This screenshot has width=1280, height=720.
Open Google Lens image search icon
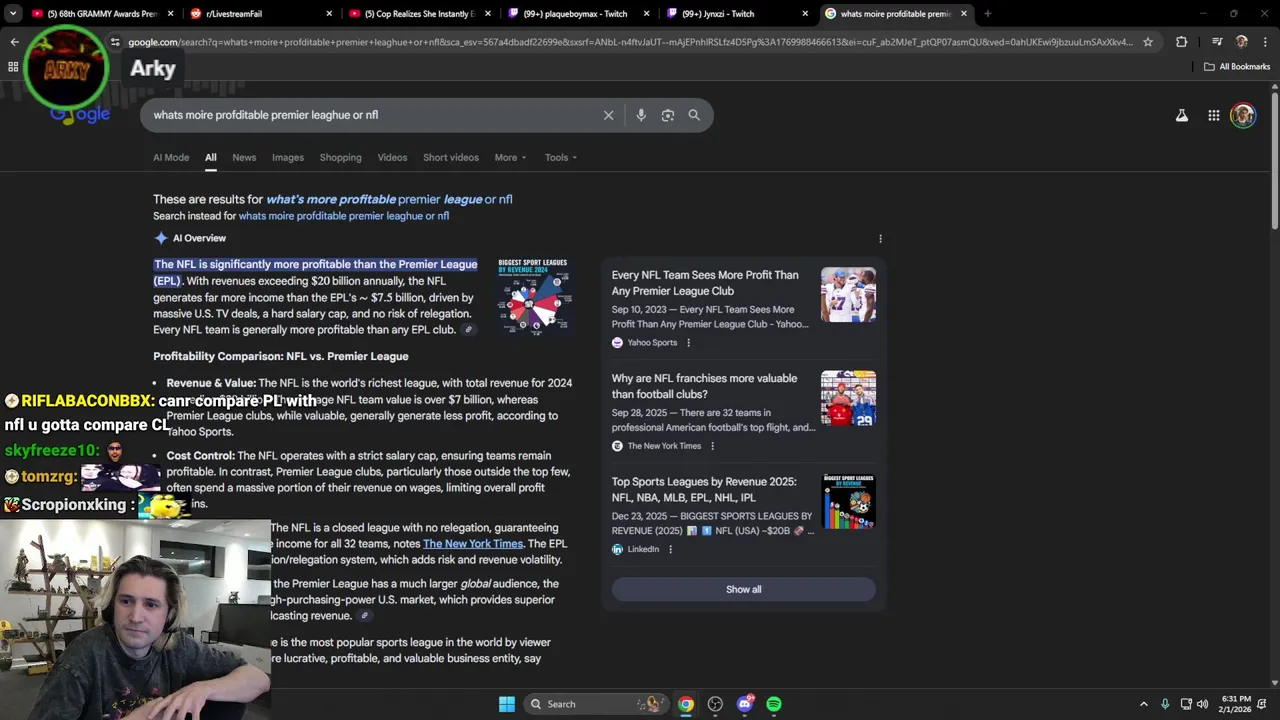[x=668, y=115]
